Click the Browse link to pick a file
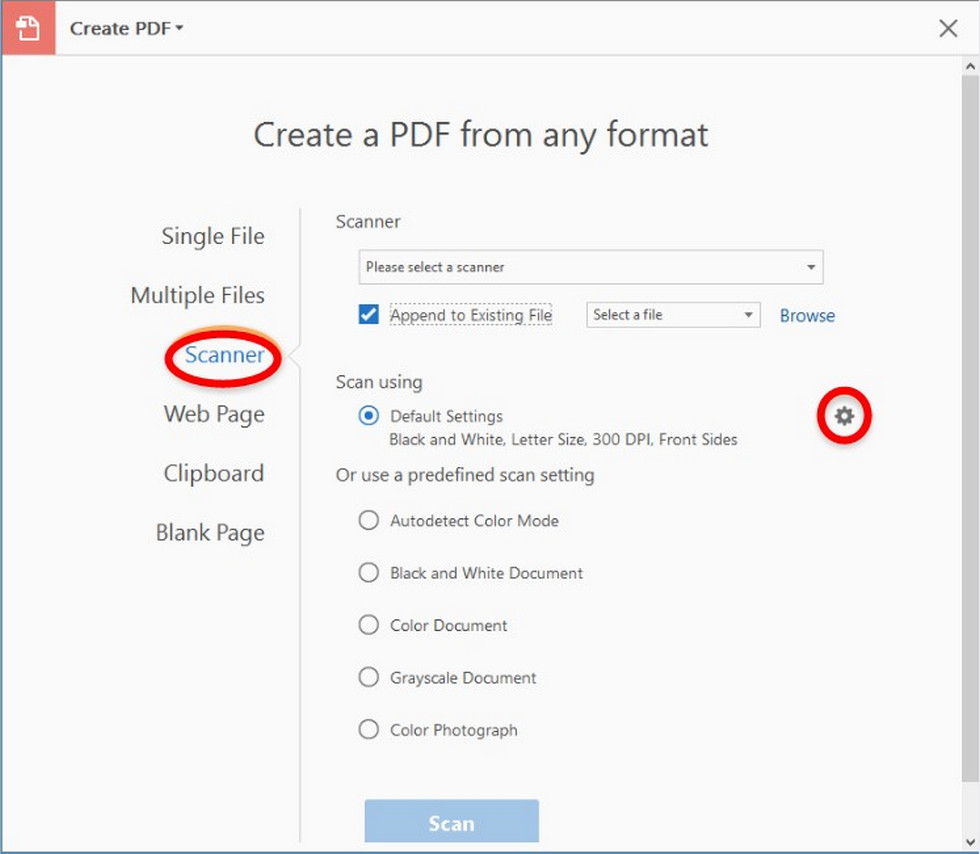 [807, 315]
